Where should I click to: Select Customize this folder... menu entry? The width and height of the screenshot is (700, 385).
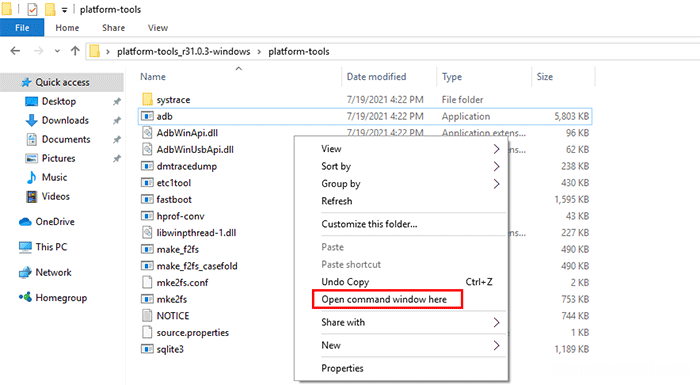pos(369,224)
